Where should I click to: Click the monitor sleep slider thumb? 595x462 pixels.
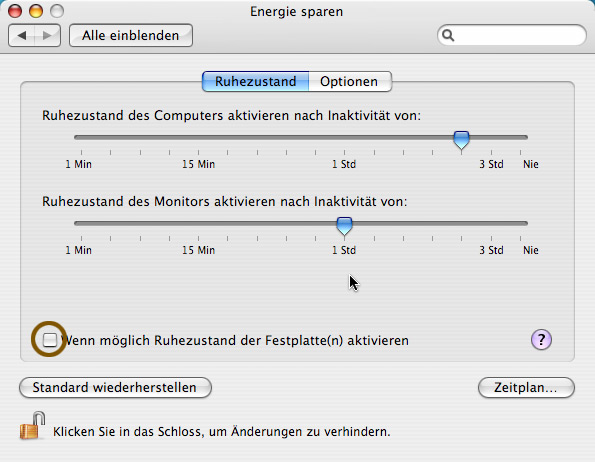click(345, 226)
